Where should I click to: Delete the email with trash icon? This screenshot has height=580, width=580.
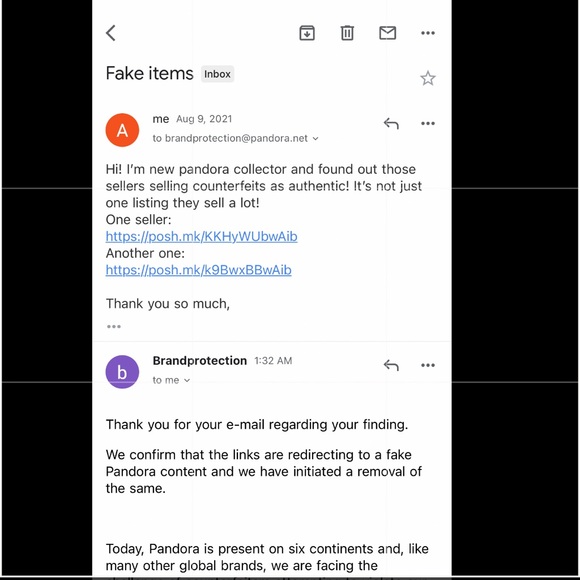[347, 33]
